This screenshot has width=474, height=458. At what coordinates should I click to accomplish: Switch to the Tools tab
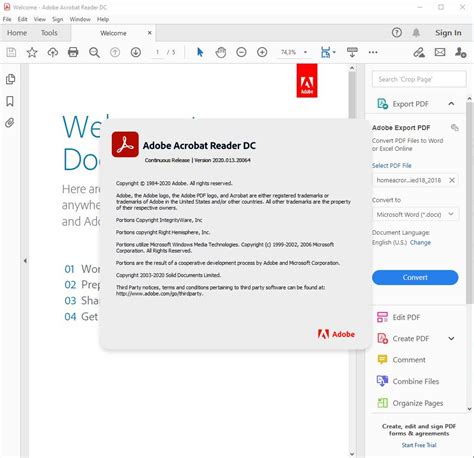[49, 33]
